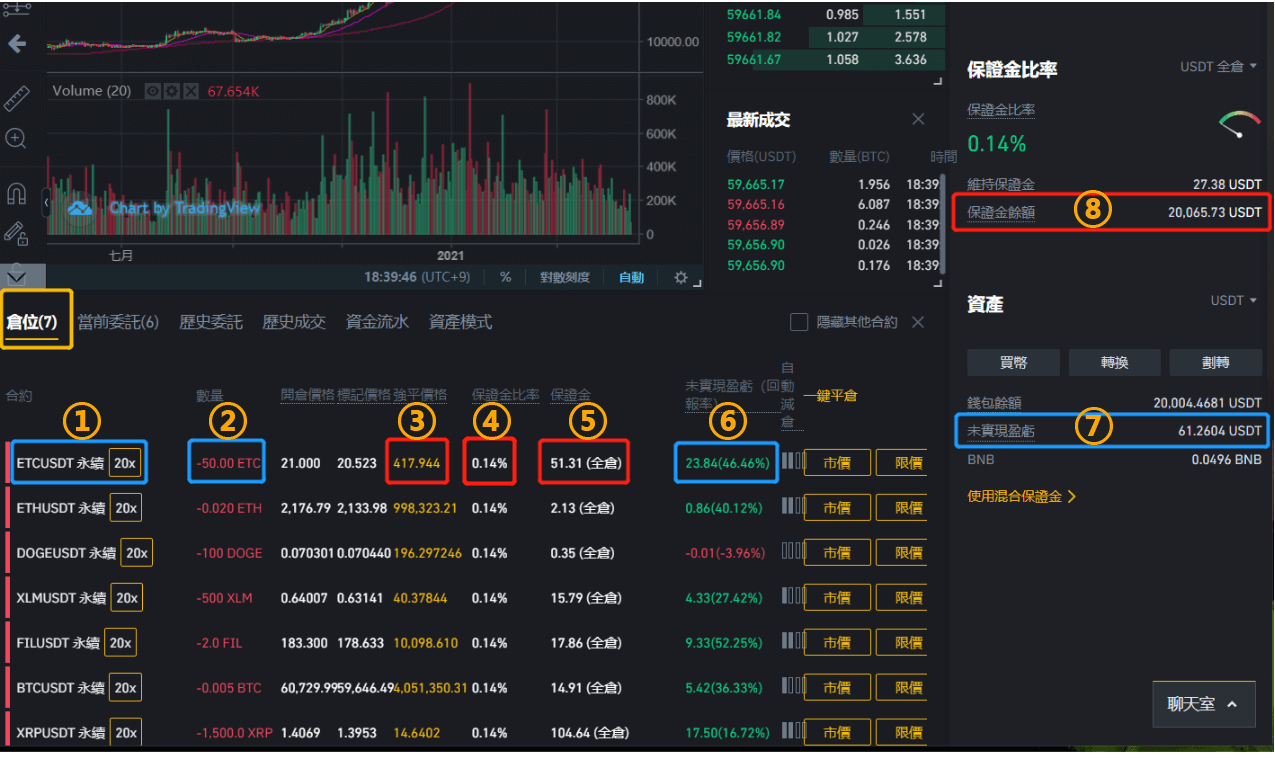Click the back arrow in chart toolbar
The width and height of the screenshot is (1275, 758).
click(16, 44)
